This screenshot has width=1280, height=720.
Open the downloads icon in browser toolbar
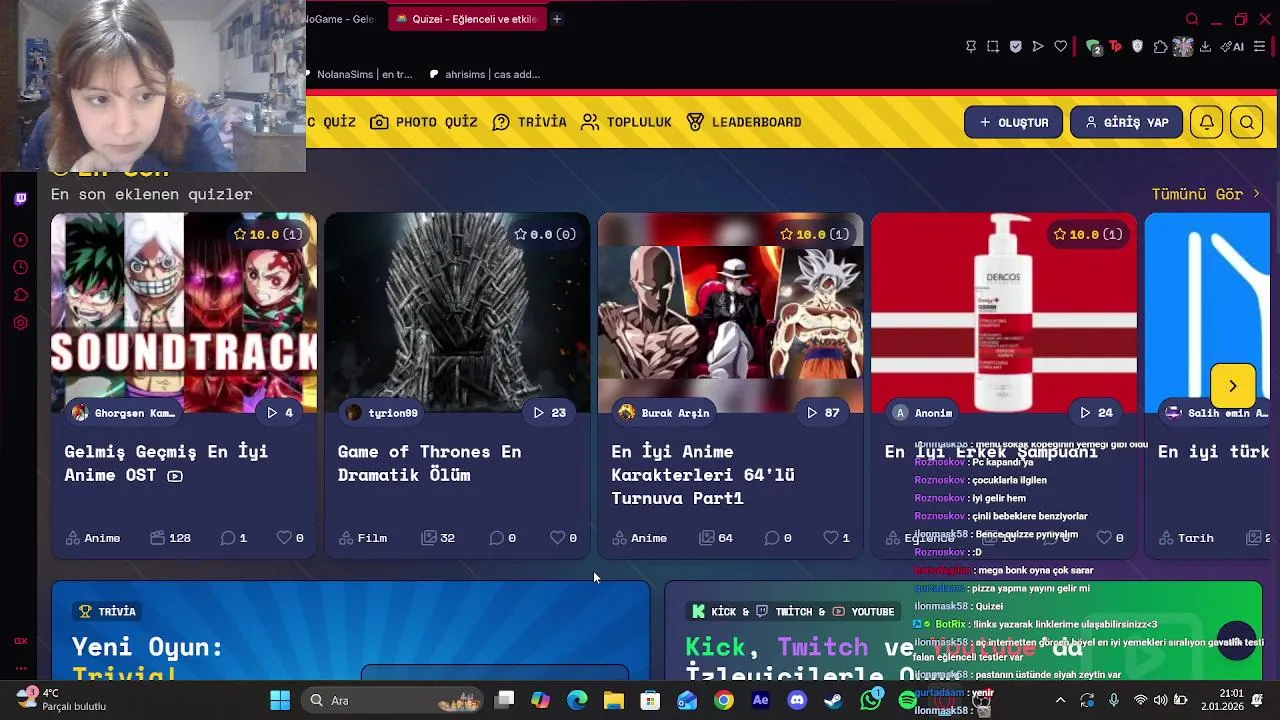click(1205, 47)
